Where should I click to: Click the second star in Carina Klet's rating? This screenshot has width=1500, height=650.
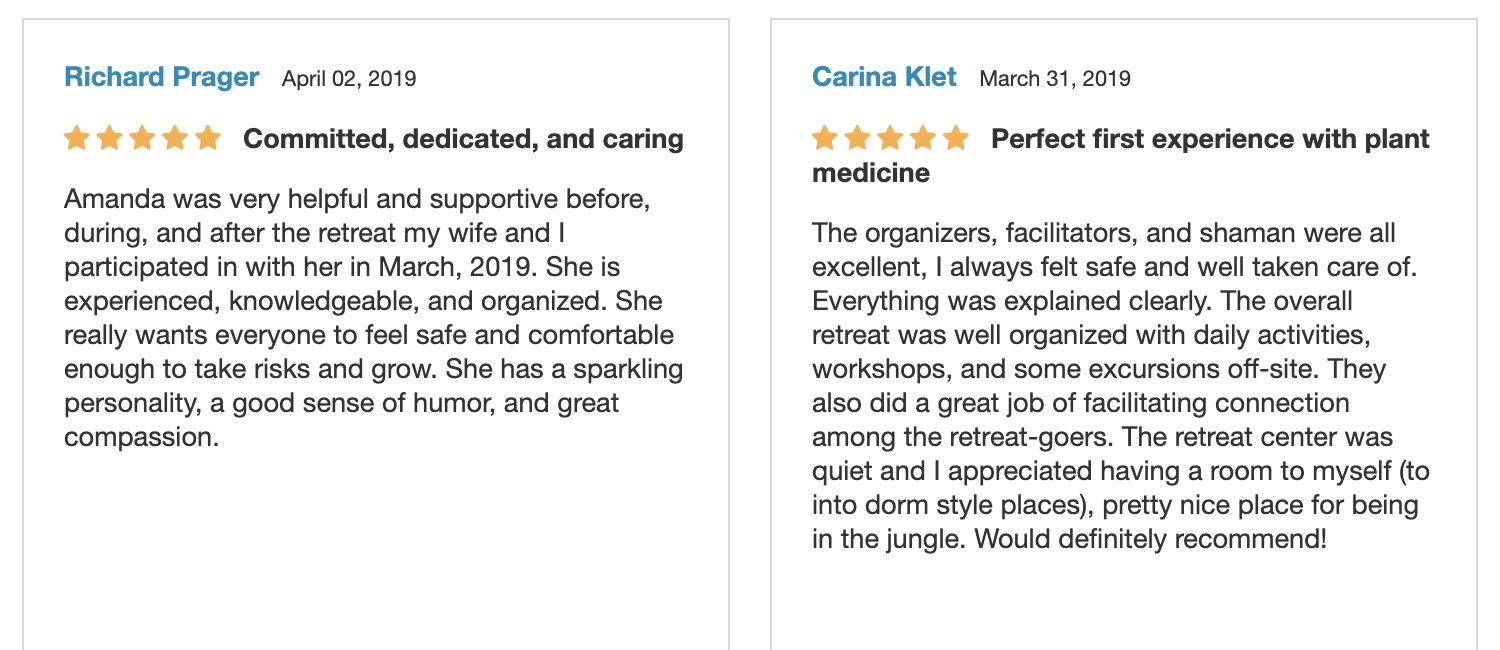click(x=857, y=138)
